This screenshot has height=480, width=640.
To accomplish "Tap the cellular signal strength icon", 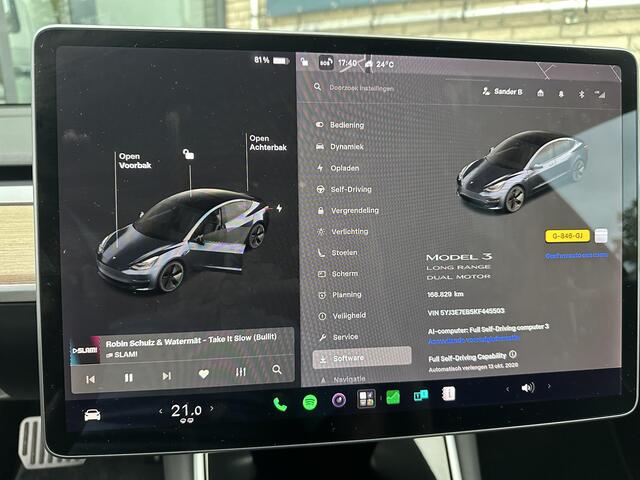I will [x=600, y=95].
